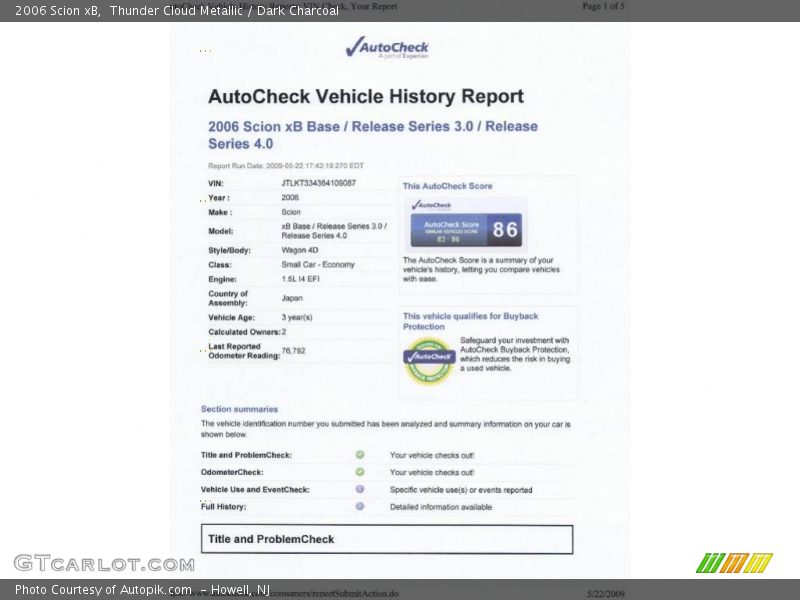Click the Buyback Protection seal icon
Screen dimensions: 800x600
tap(429, 360)
